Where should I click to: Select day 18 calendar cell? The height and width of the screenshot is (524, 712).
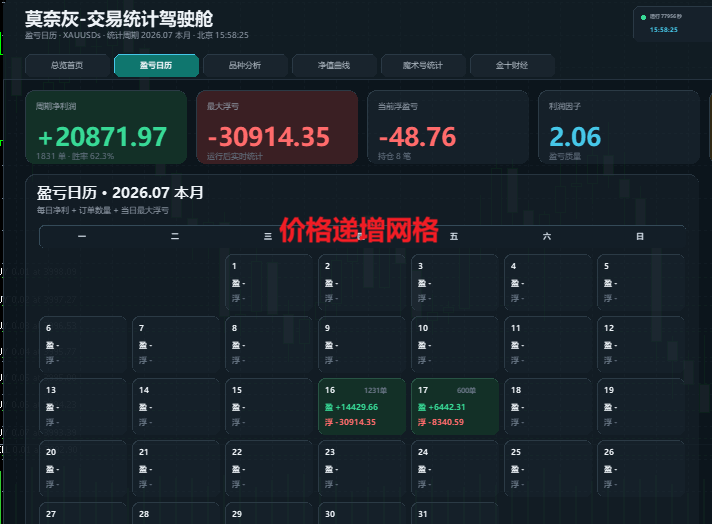tap(548, 406)
